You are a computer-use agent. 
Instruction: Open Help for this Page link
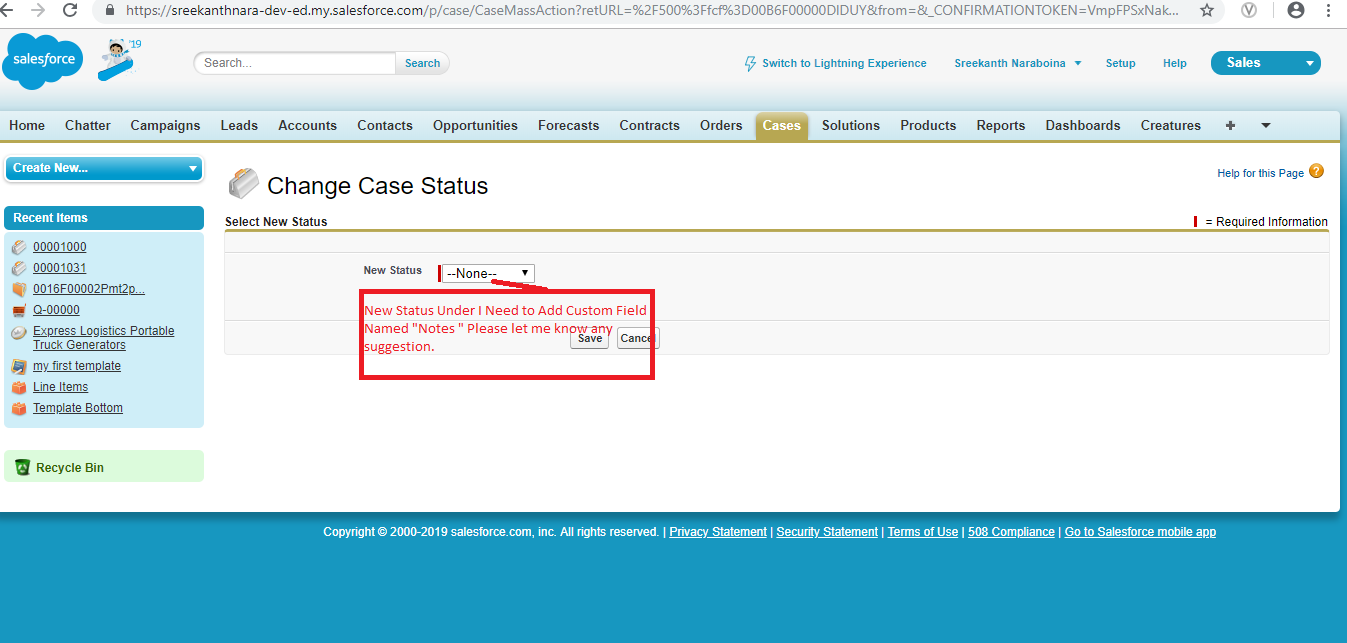[x=1260, y=173]
